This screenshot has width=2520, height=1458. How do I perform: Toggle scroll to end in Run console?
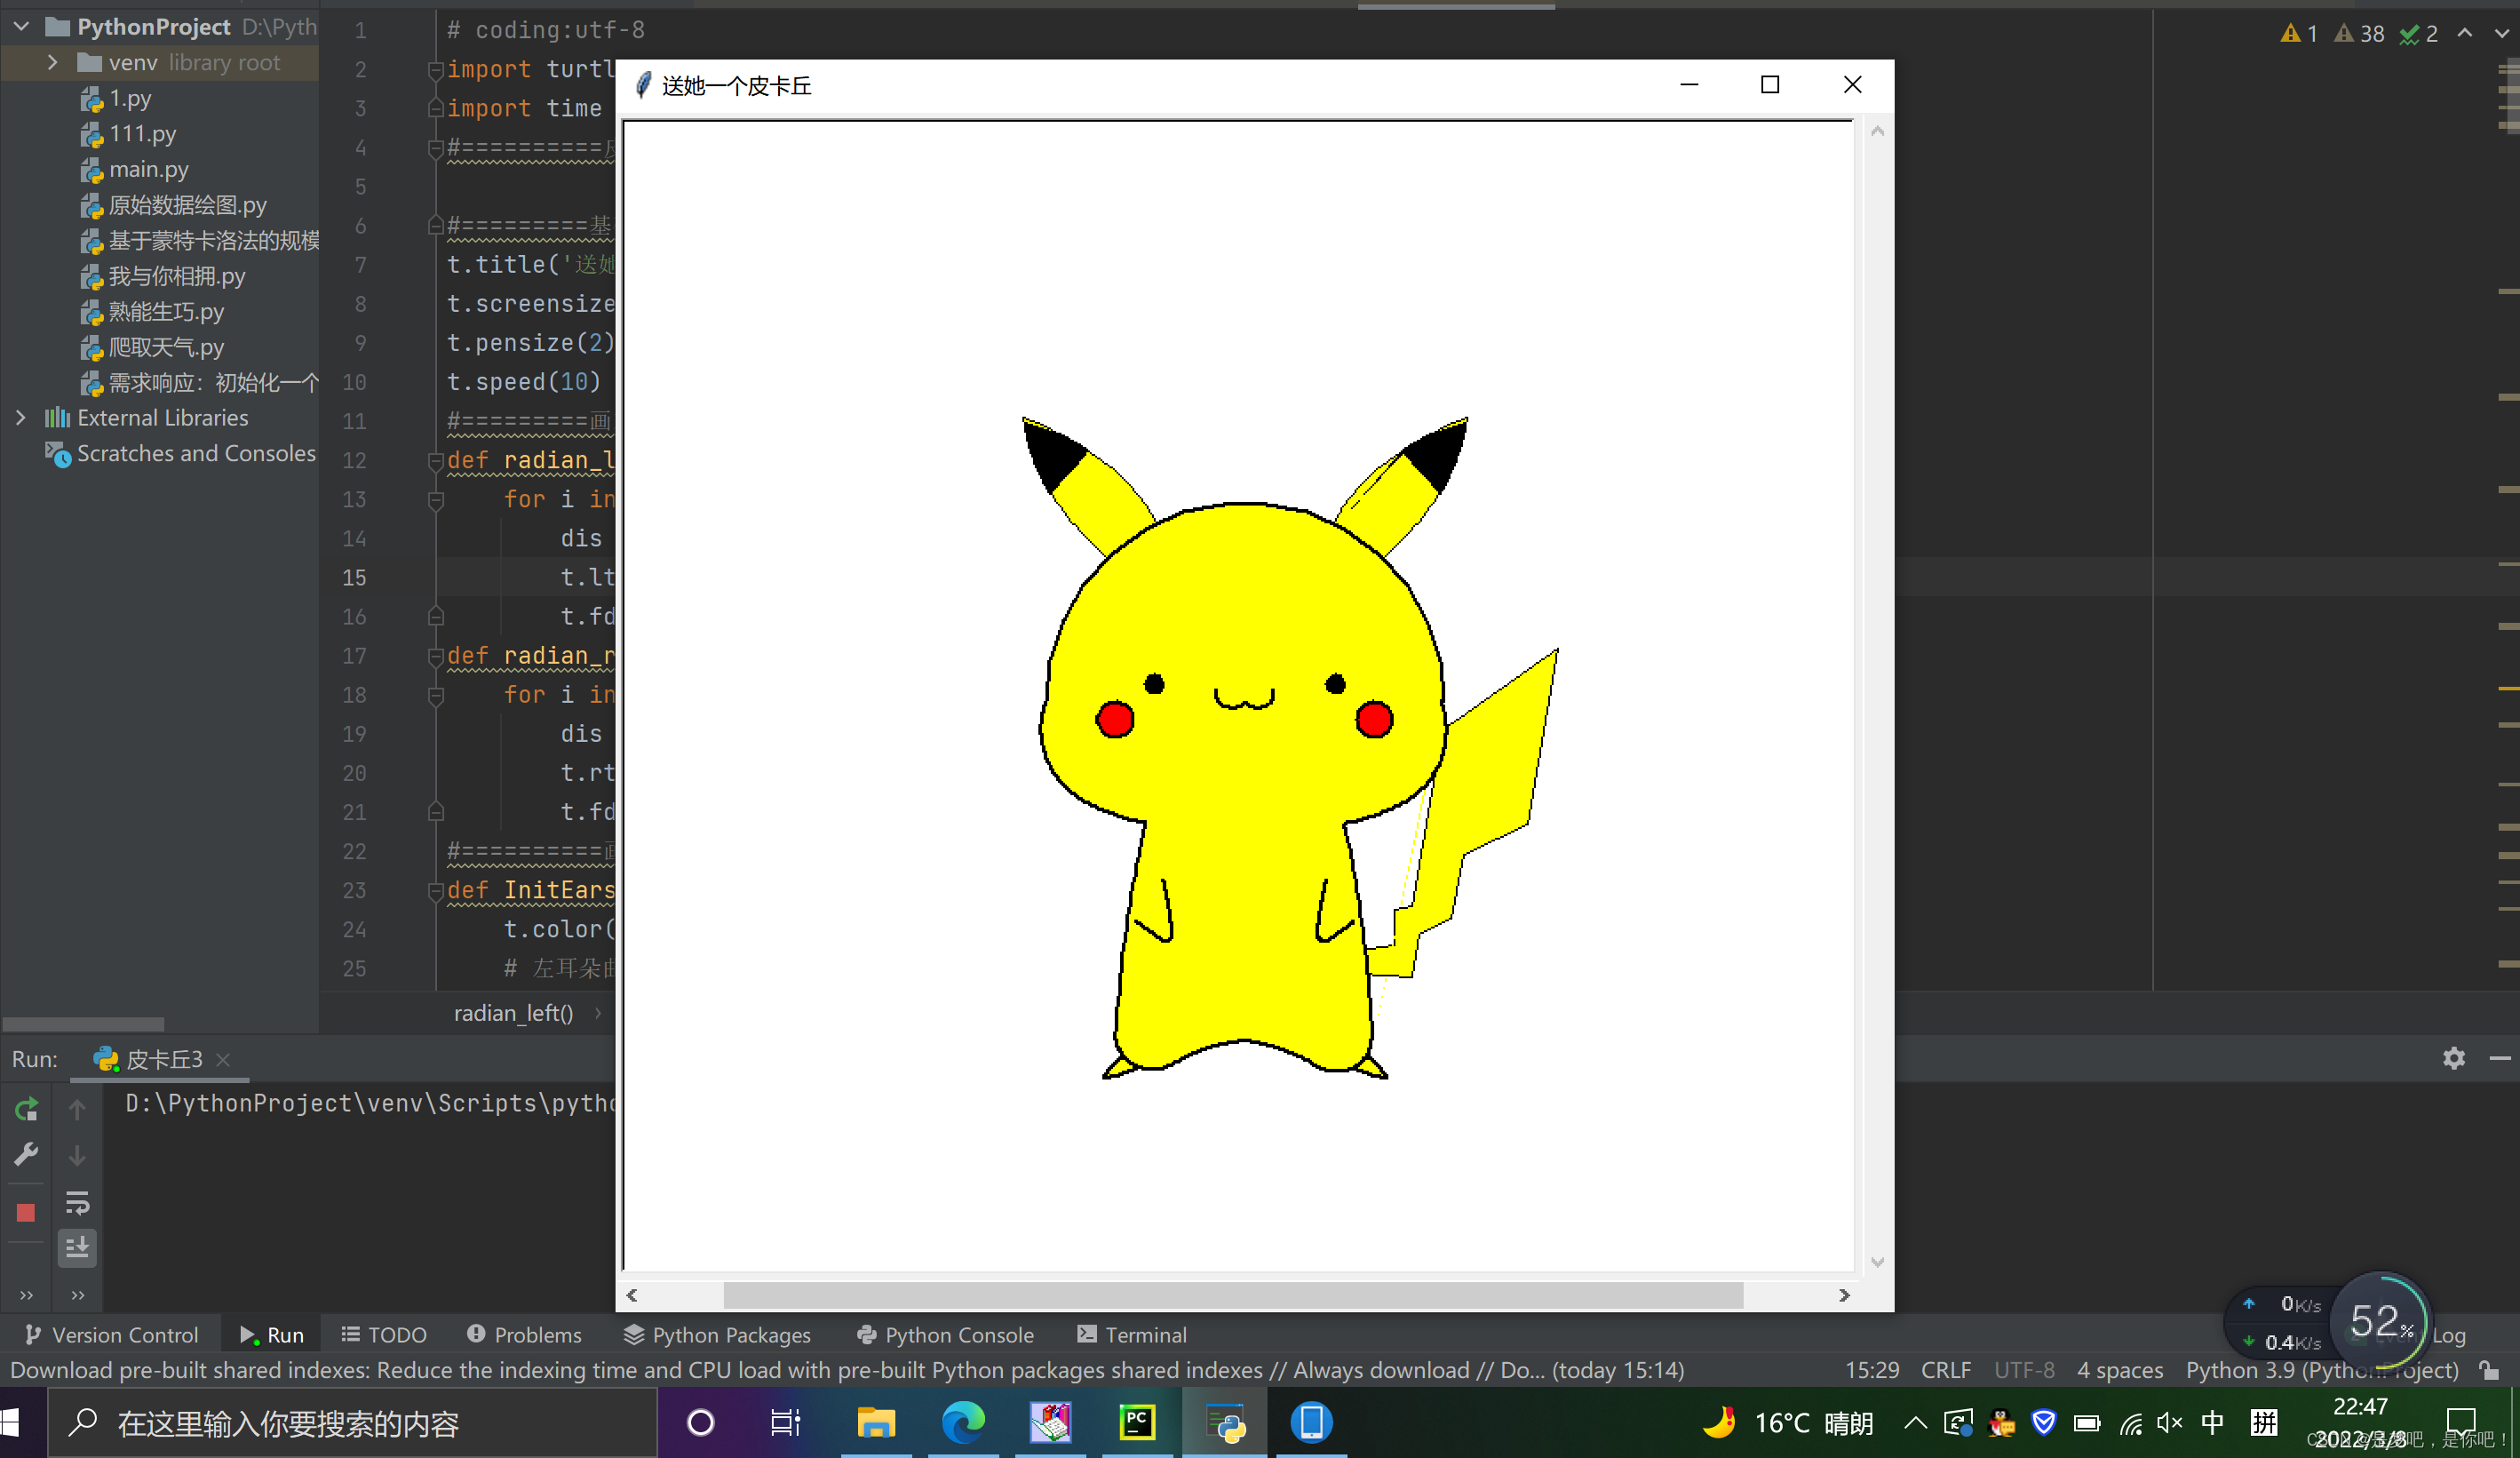[x=77, y=1247]
